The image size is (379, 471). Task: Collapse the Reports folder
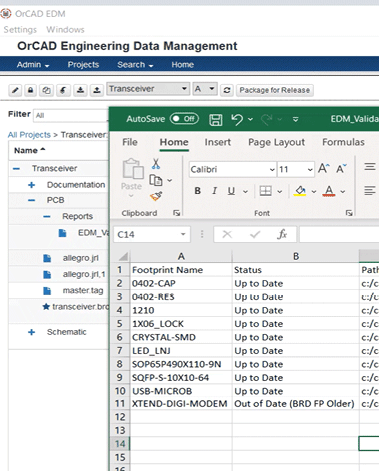click(x=47, y=216)
